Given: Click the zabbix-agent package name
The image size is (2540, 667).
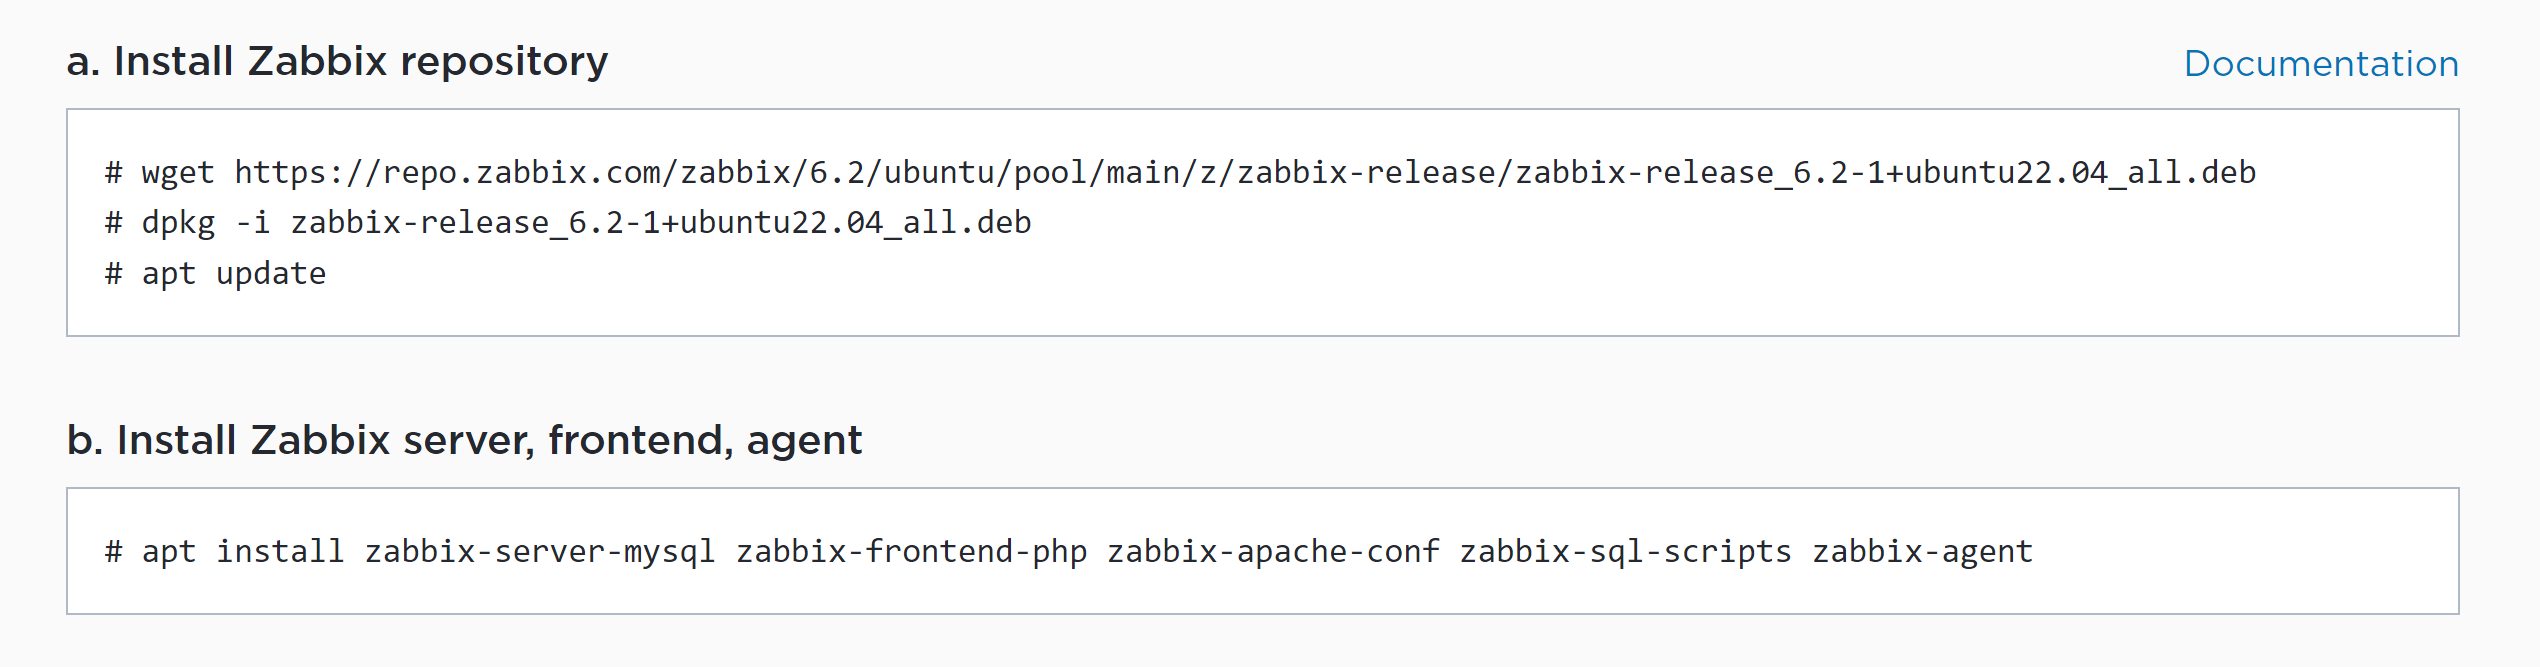Looking at the screenshot, I should coord(1922,552).
